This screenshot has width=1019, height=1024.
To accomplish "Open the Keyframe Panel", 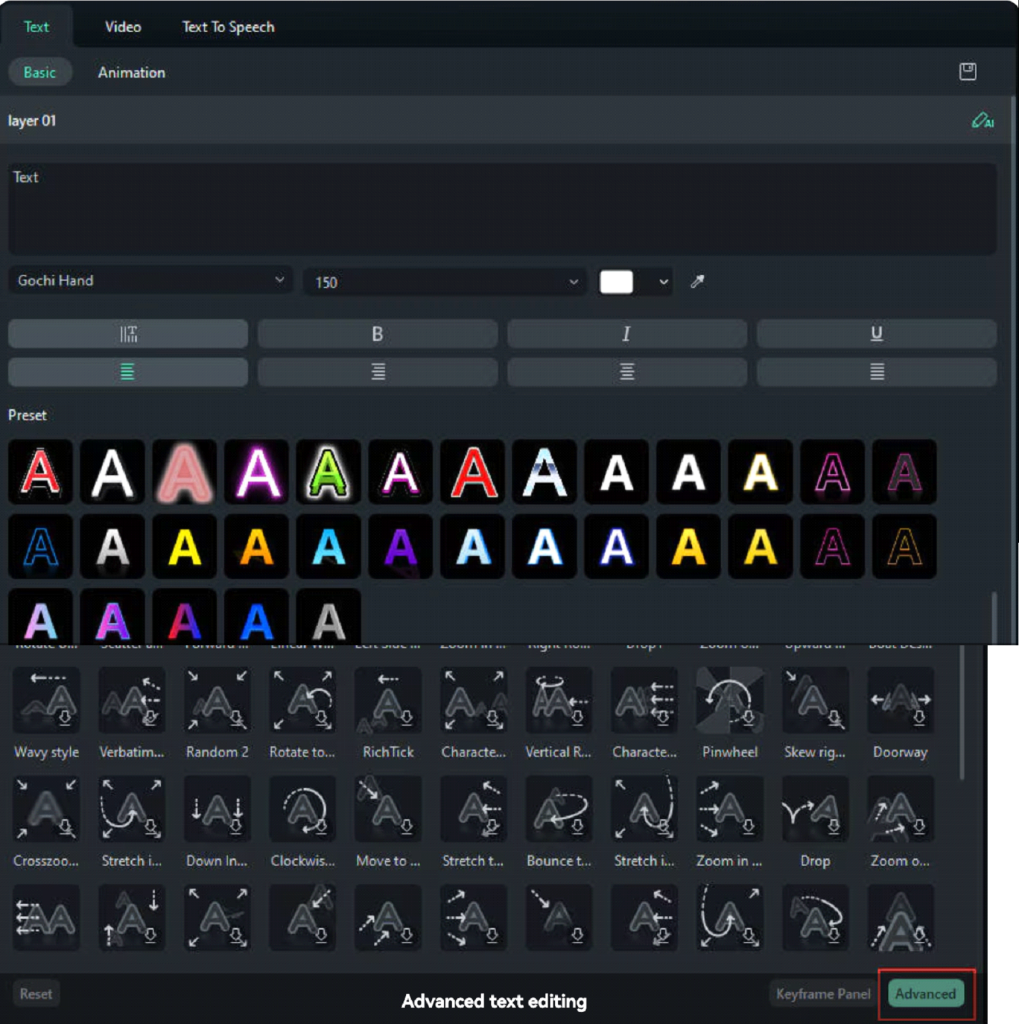I will pyautogui.click(x=823, y=994).
